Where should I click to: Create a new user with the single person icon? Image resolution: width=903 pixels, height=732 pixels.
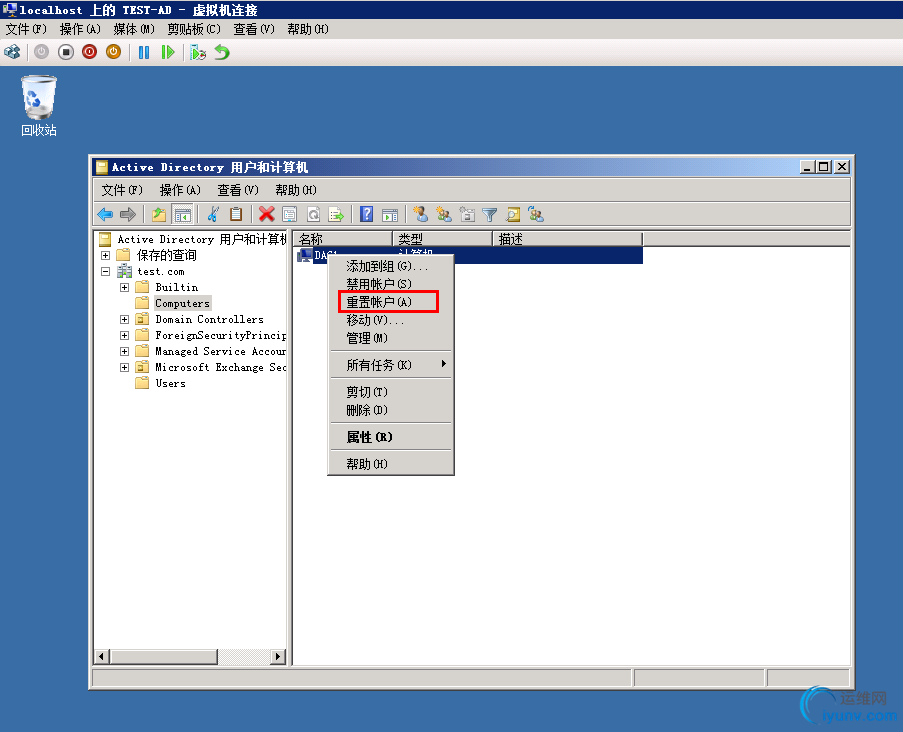coord(420,215)
